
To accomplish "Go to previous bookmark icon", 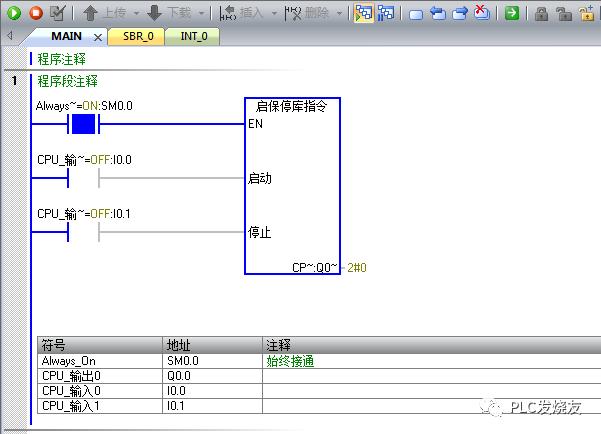I will (438, 13).
